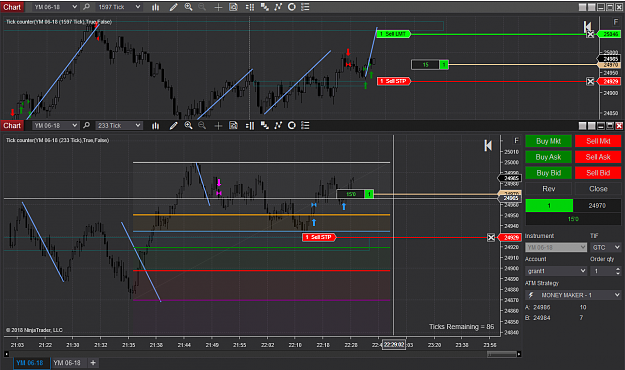Toggle fixed scale F button on top chart

615,22
